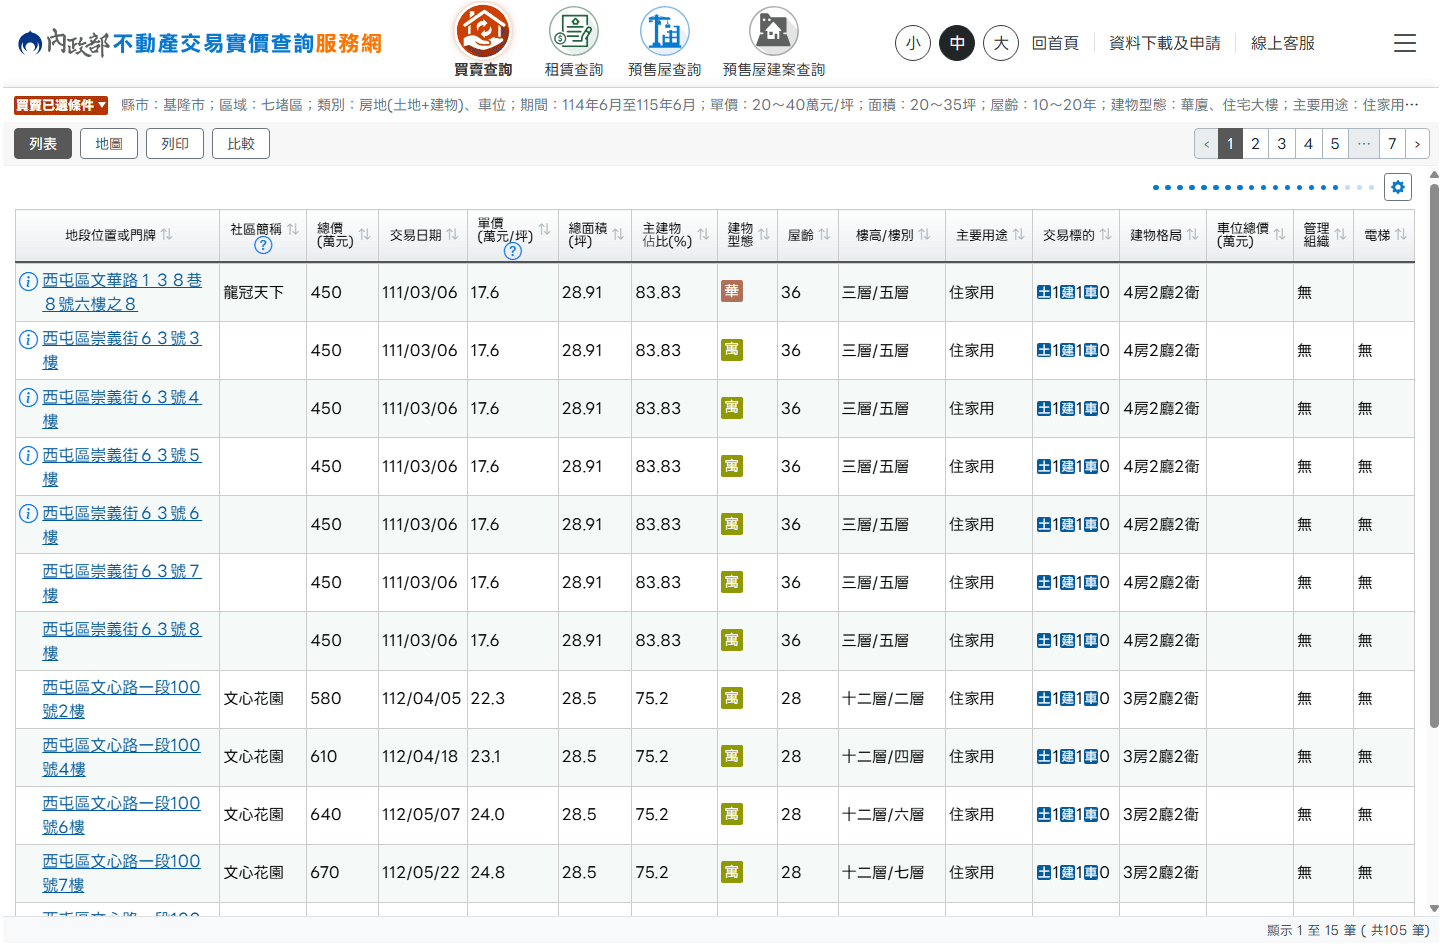Viewport: 1440px width, 944px height.
Task: Go to previous page arrow
Action: (x=1206, y=144)
